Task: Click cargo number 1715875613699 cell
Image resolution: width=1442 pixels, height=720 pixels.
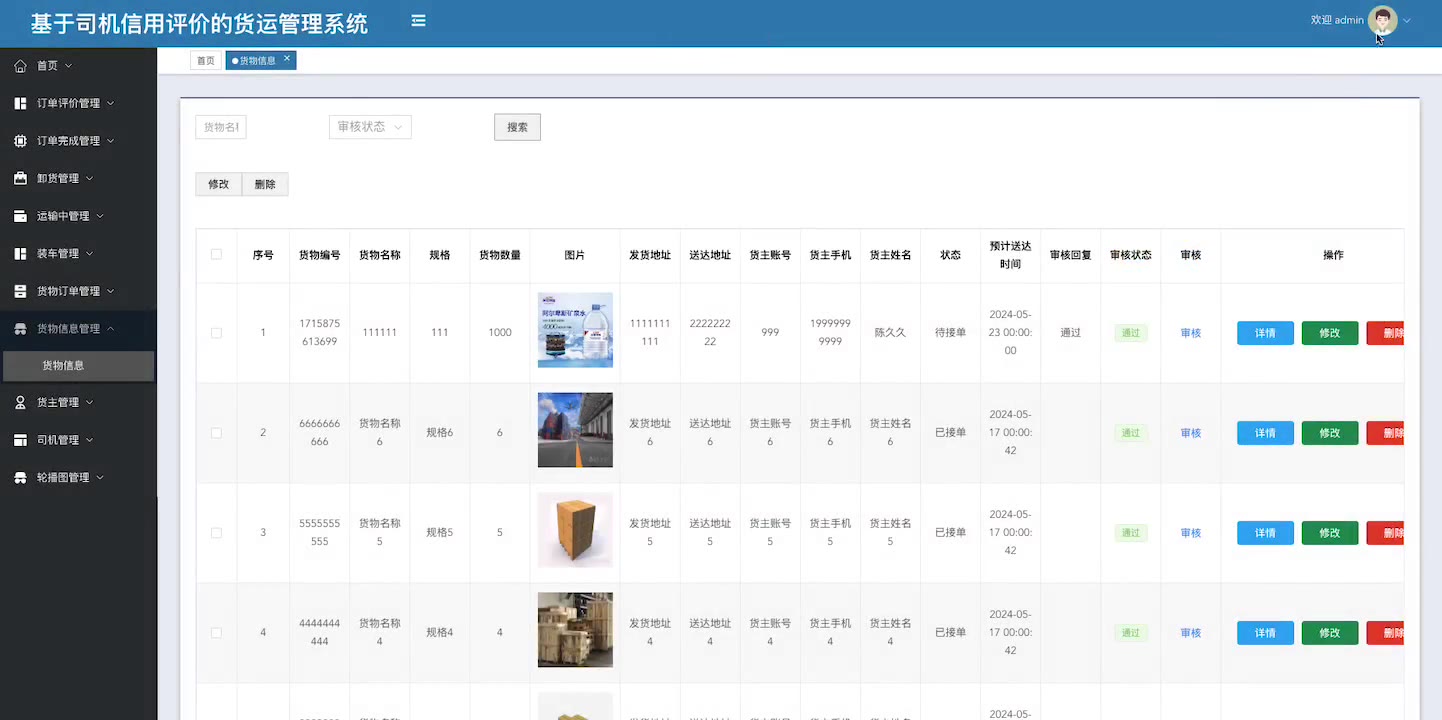Action: [320, 333]
